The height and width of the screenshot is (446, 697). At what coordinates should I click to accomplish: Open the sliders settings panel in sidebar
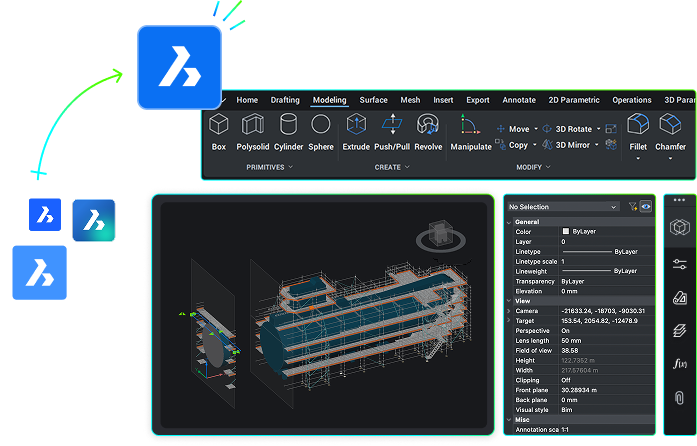click(x=680, y=264)
